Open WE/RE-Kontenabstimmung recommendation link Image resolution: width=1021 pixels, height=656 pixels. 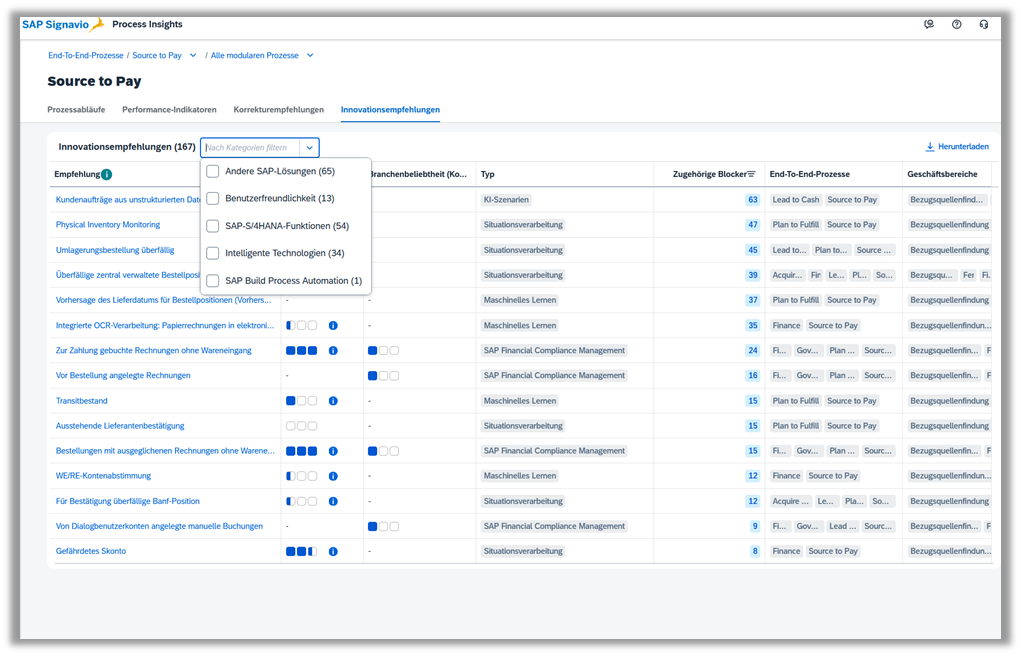[104, 476]
